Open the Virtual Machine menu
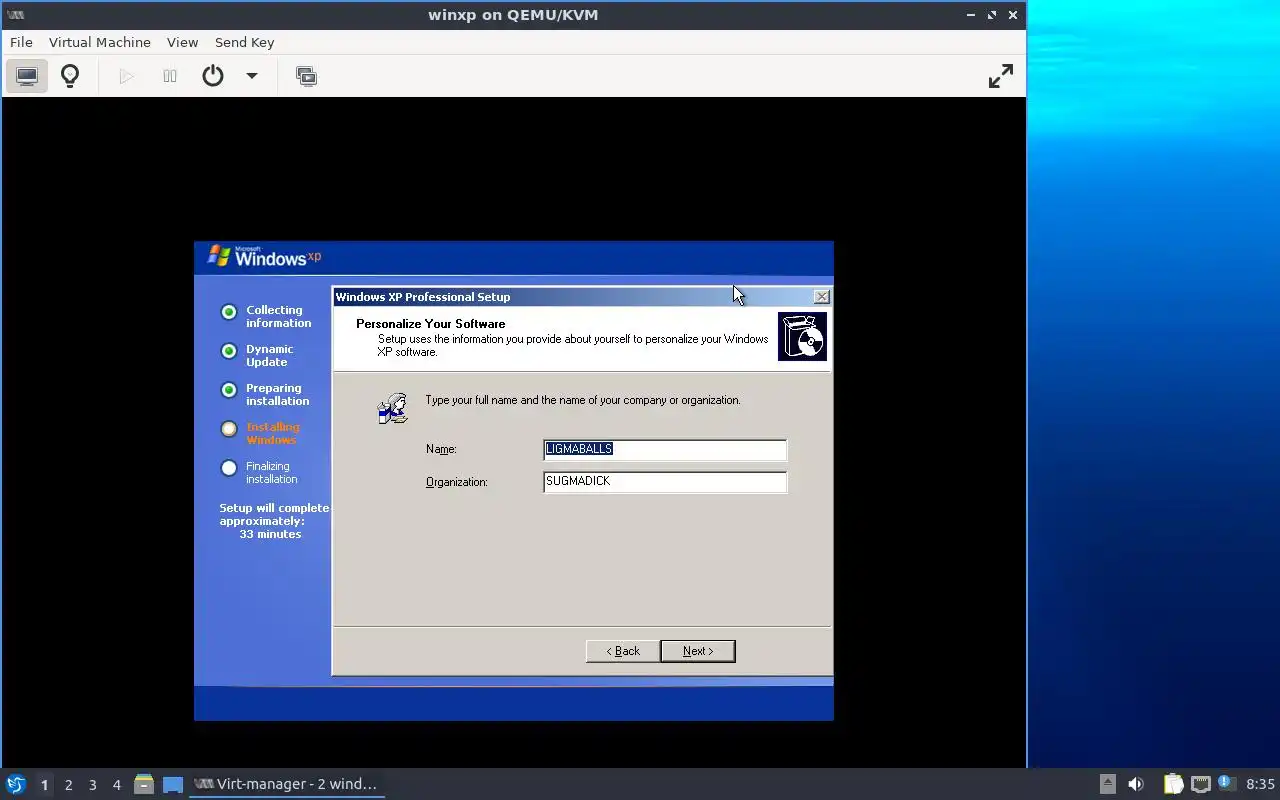 click(100, 42)
